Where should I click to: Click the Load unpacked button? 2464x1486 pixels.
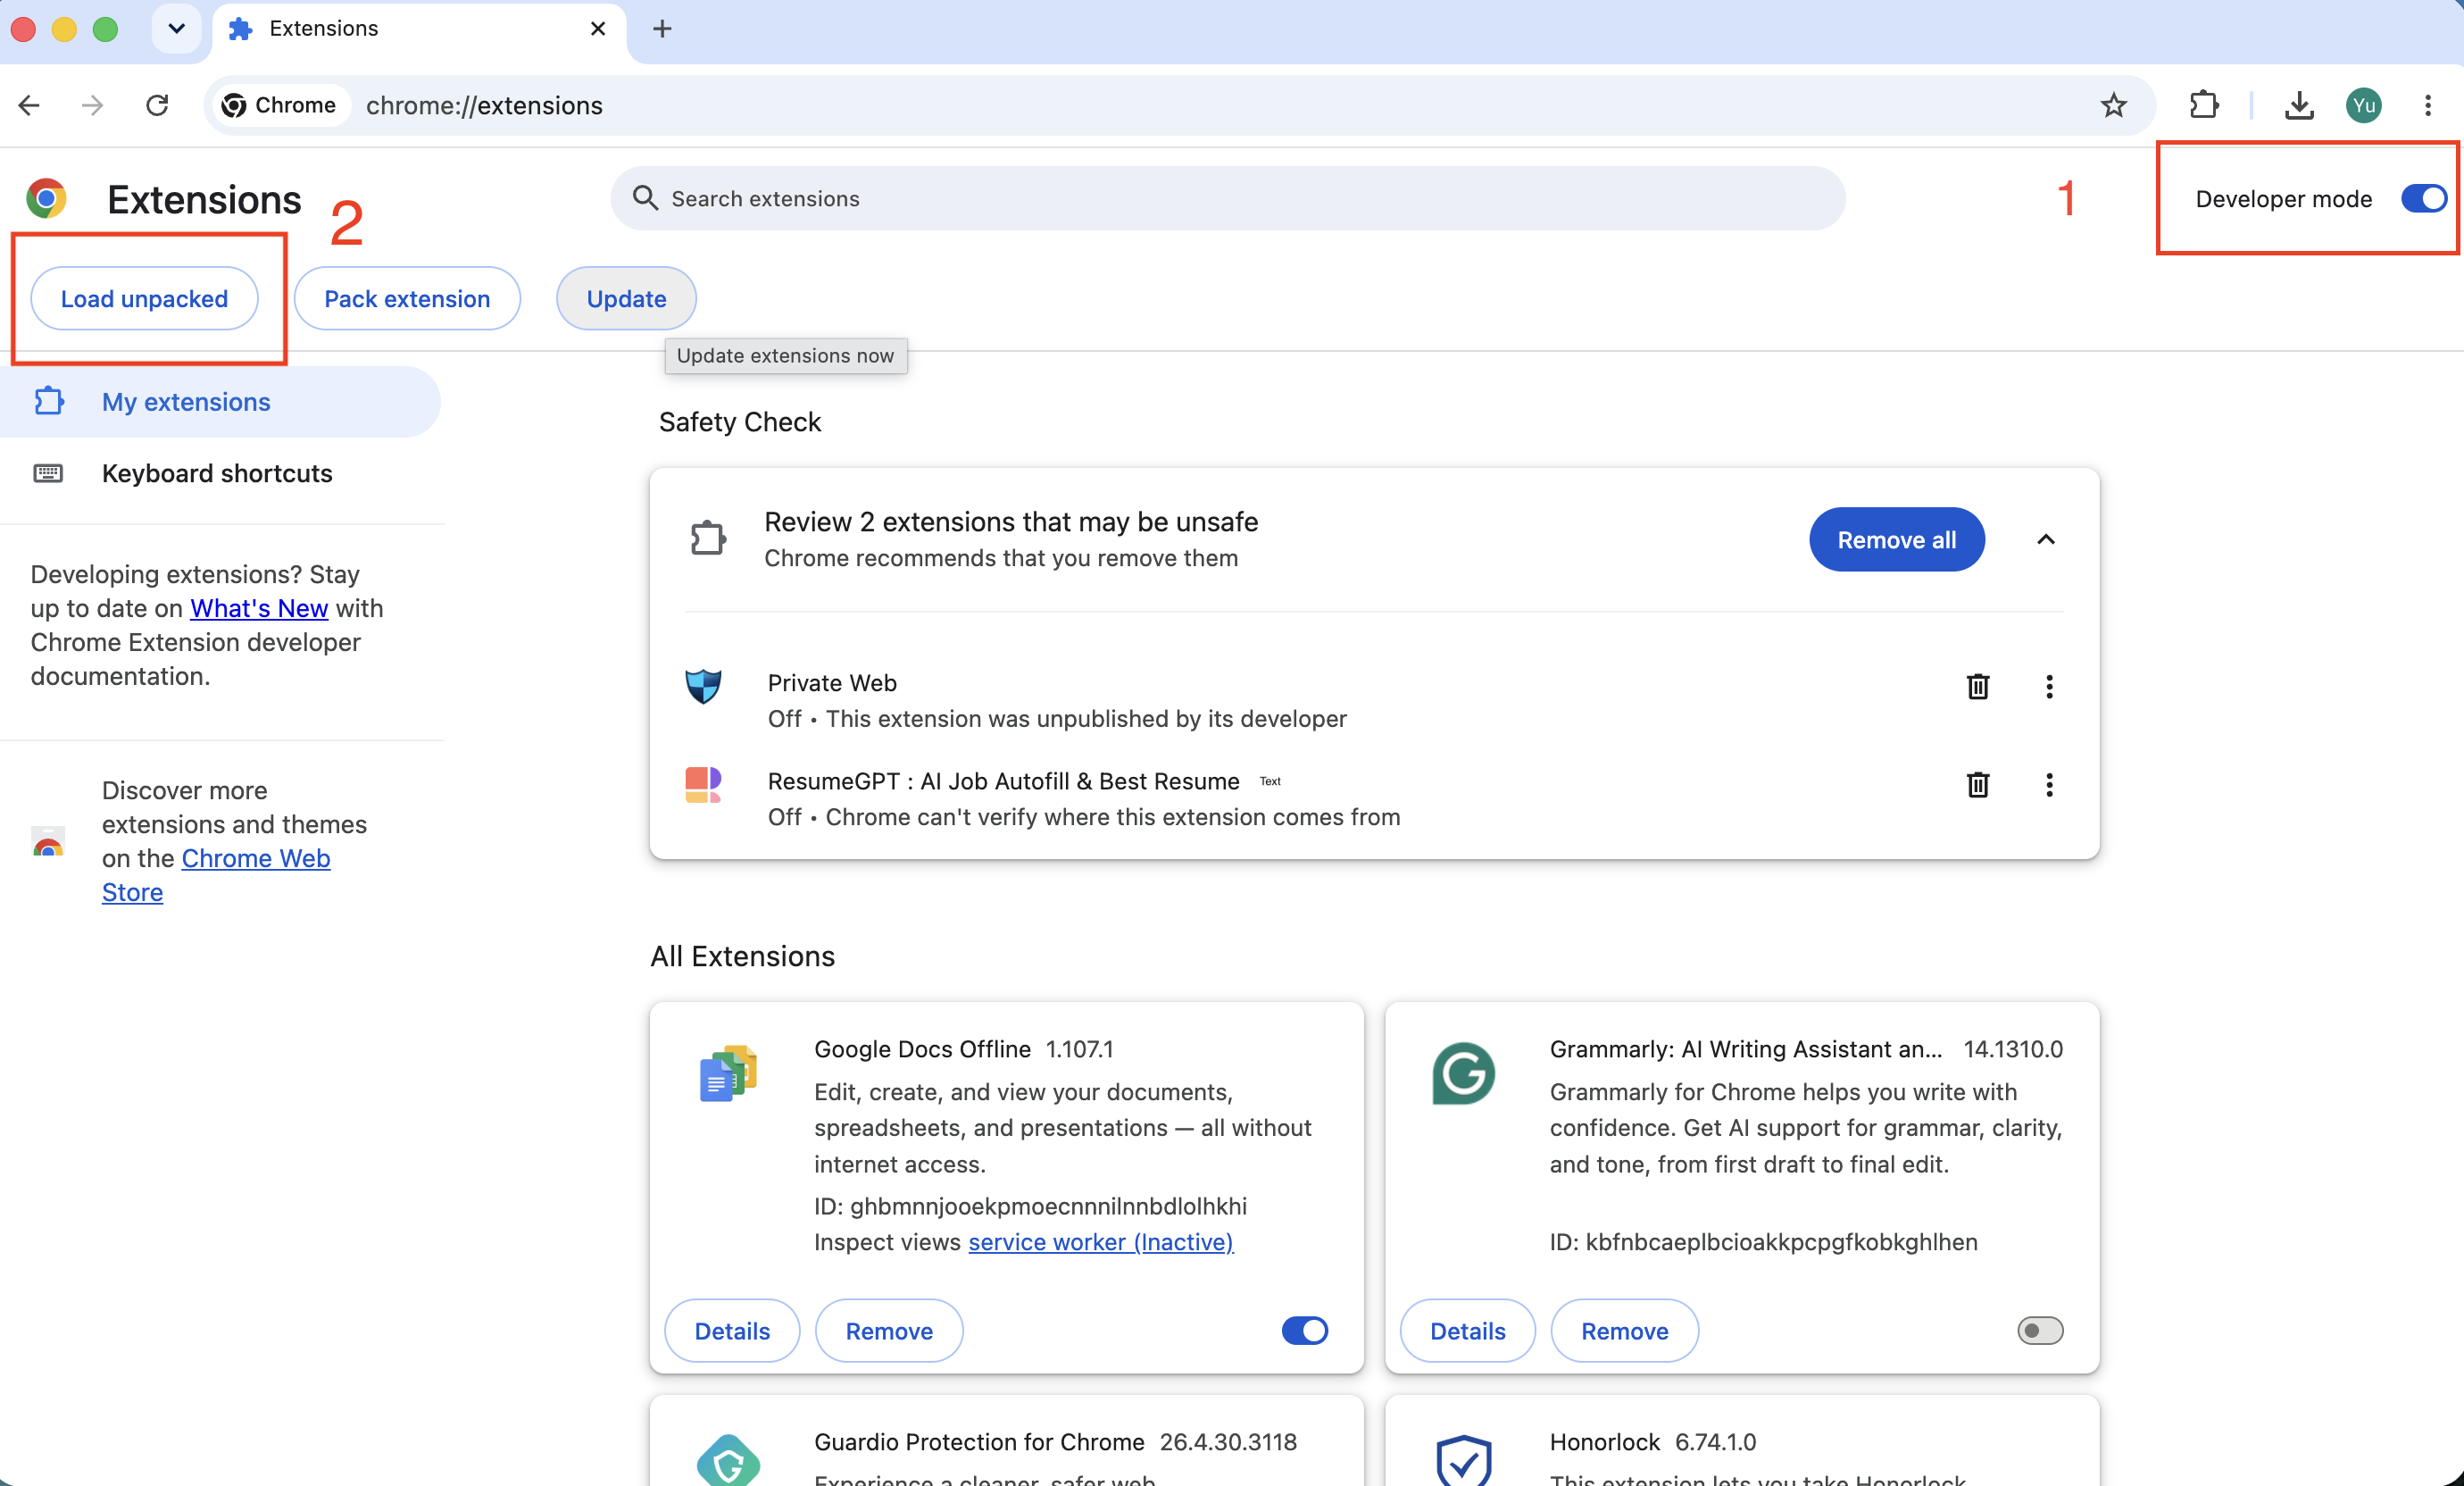pyautogui.click(x=144, y=298)
